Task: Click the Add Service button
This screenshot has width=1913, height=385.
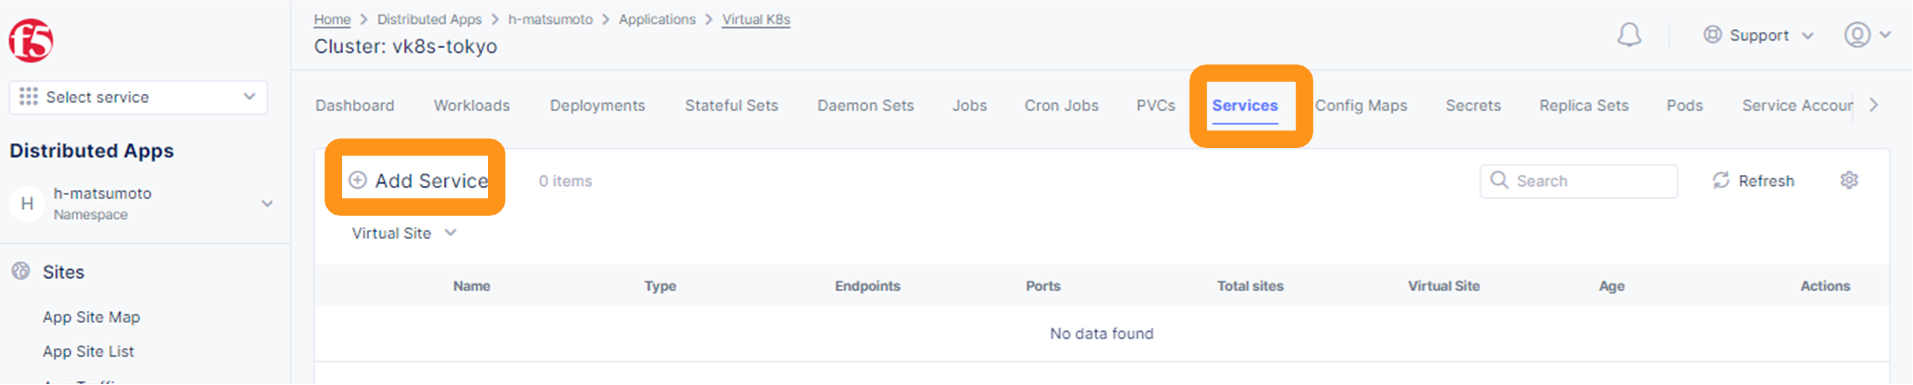Action: click(417, 181)
